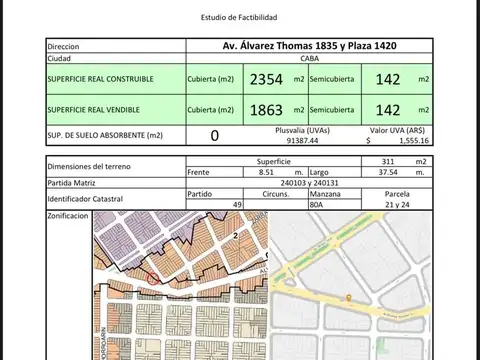Click the 'Parcela' header cell
The width and height of the screenshot is (480, 360).
tap(397, 194)
